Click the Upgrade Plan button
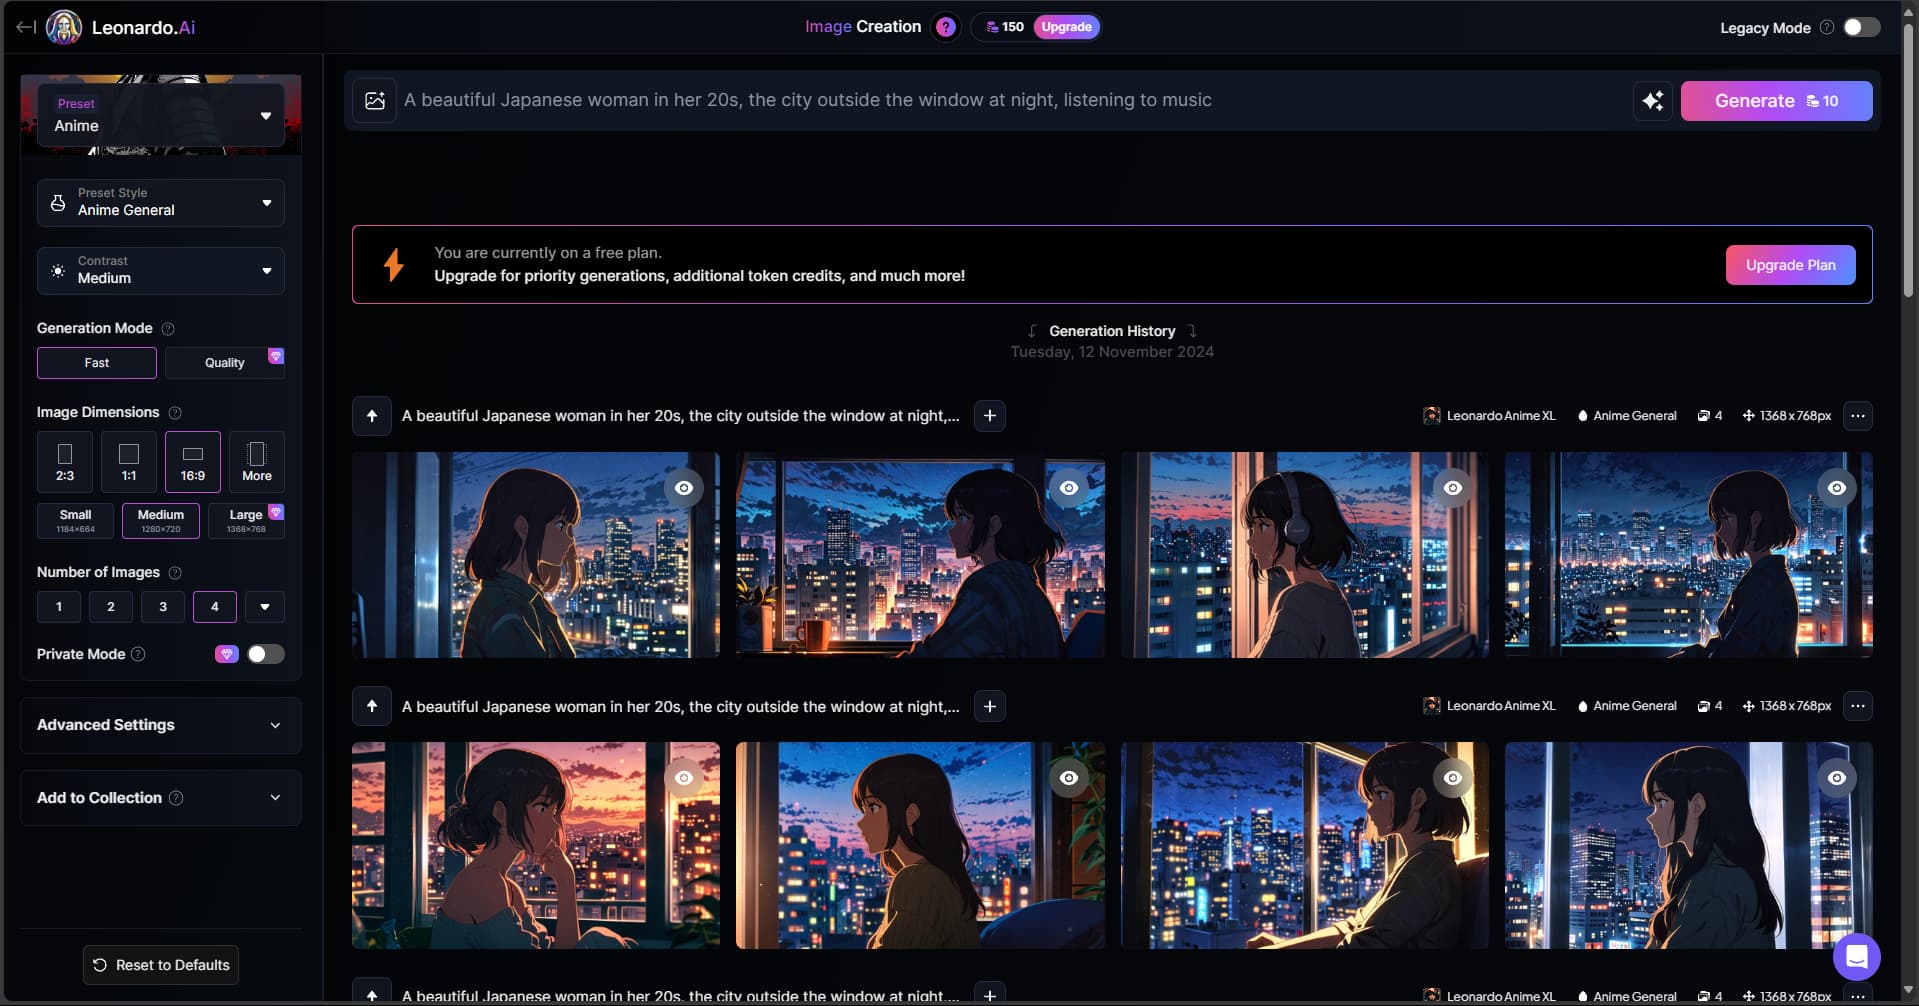 1790,265
